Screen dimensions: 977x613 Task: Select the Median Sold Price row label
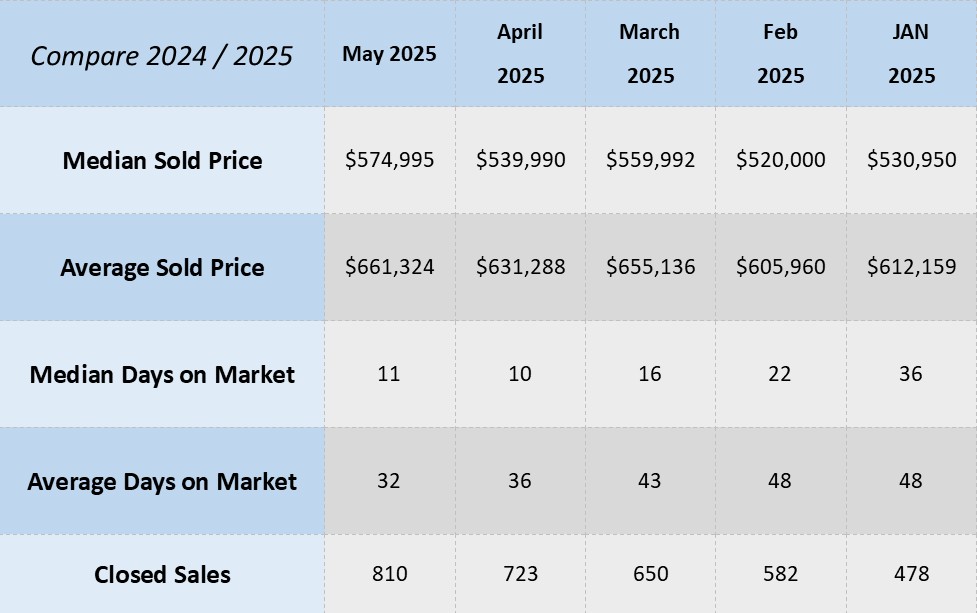(162, 160)
